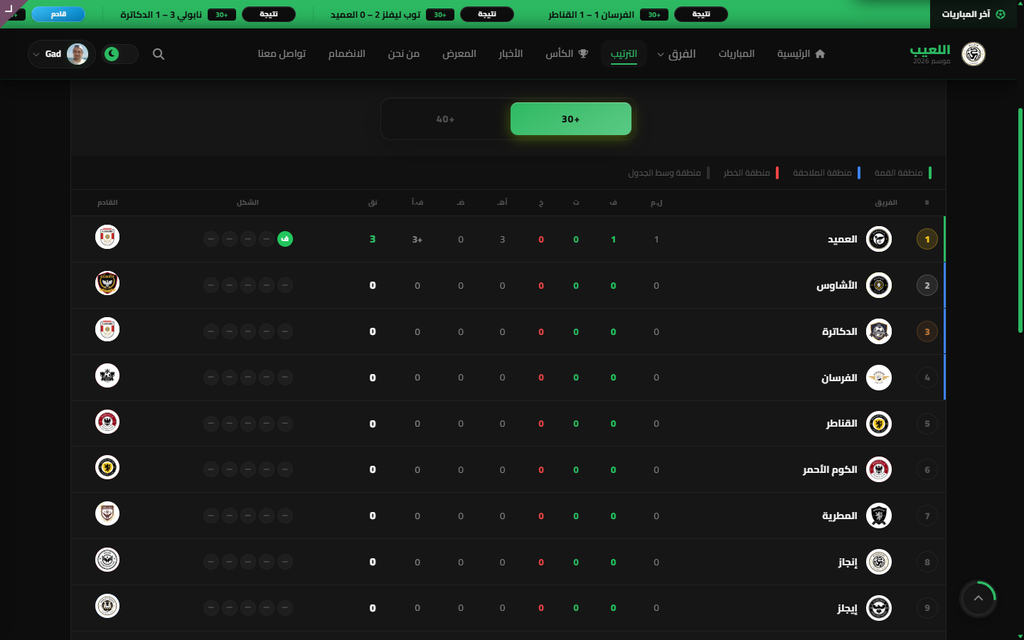Click the القادم column header
This screenshot has height=640, width=1024.
pos(107,202)
